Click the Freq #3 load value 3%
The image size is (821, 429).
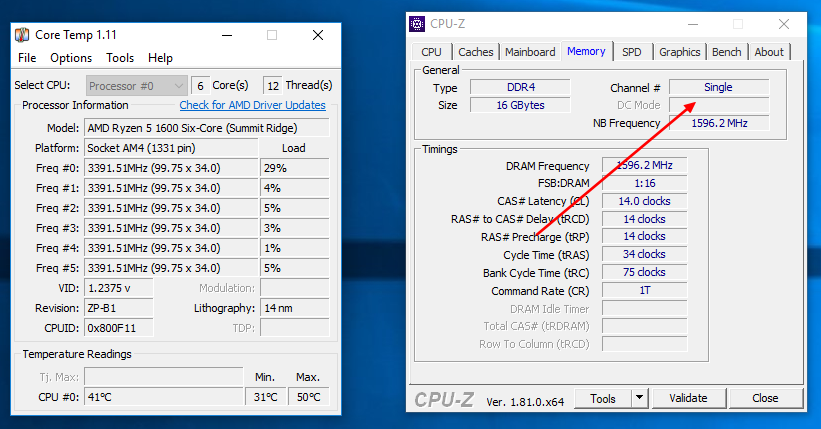pyautogui.click(x=295, y=228)
